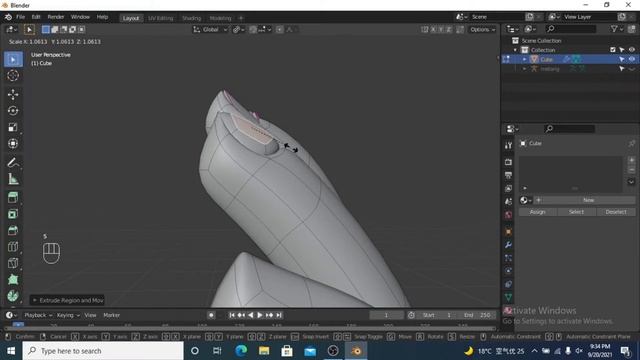640x360 pixels.
Task: Toggle Collection visibility eye icon
Action: (631, 50)
